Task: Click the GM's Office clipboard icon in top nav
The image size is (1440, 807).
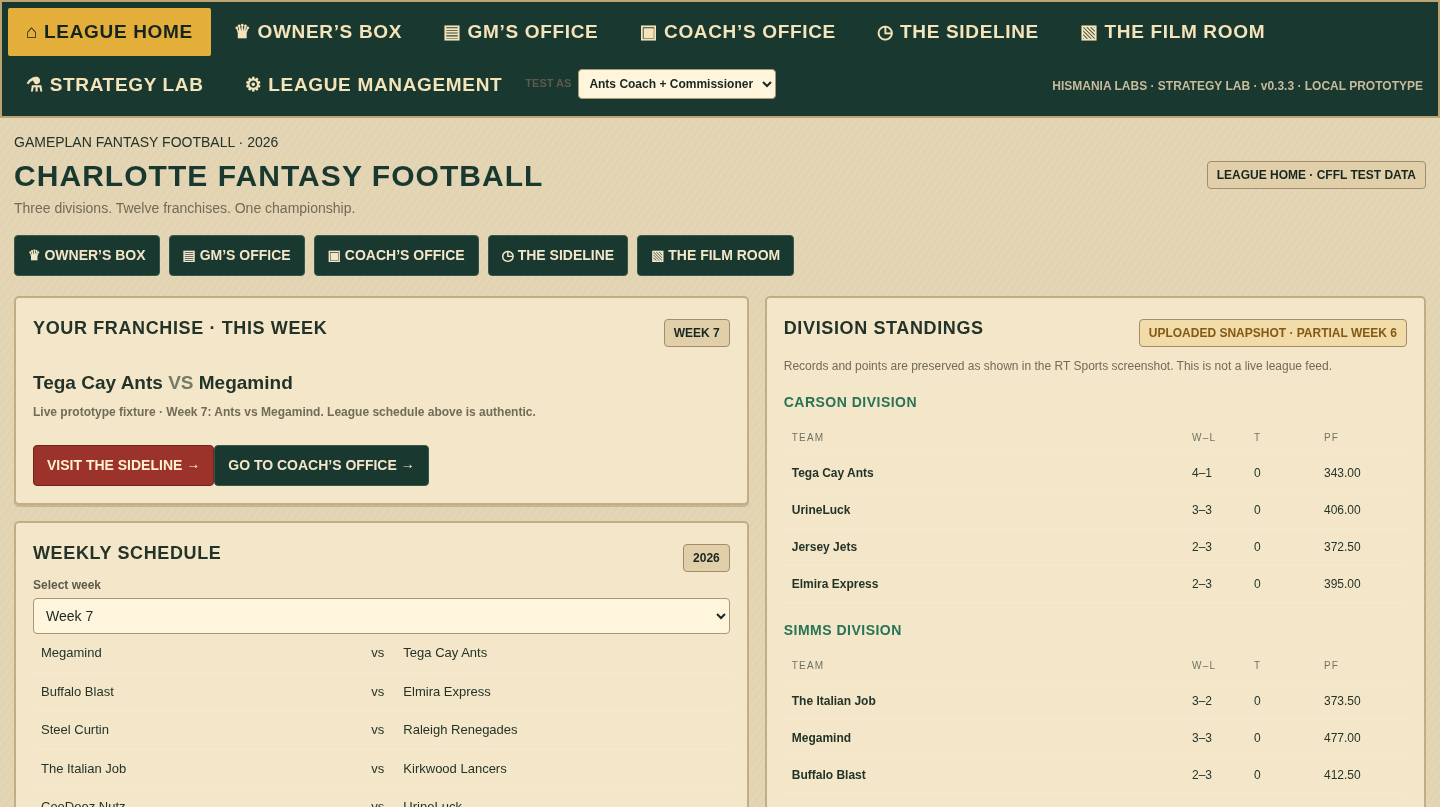Action: pyautogui.click(x=452, y=32)
